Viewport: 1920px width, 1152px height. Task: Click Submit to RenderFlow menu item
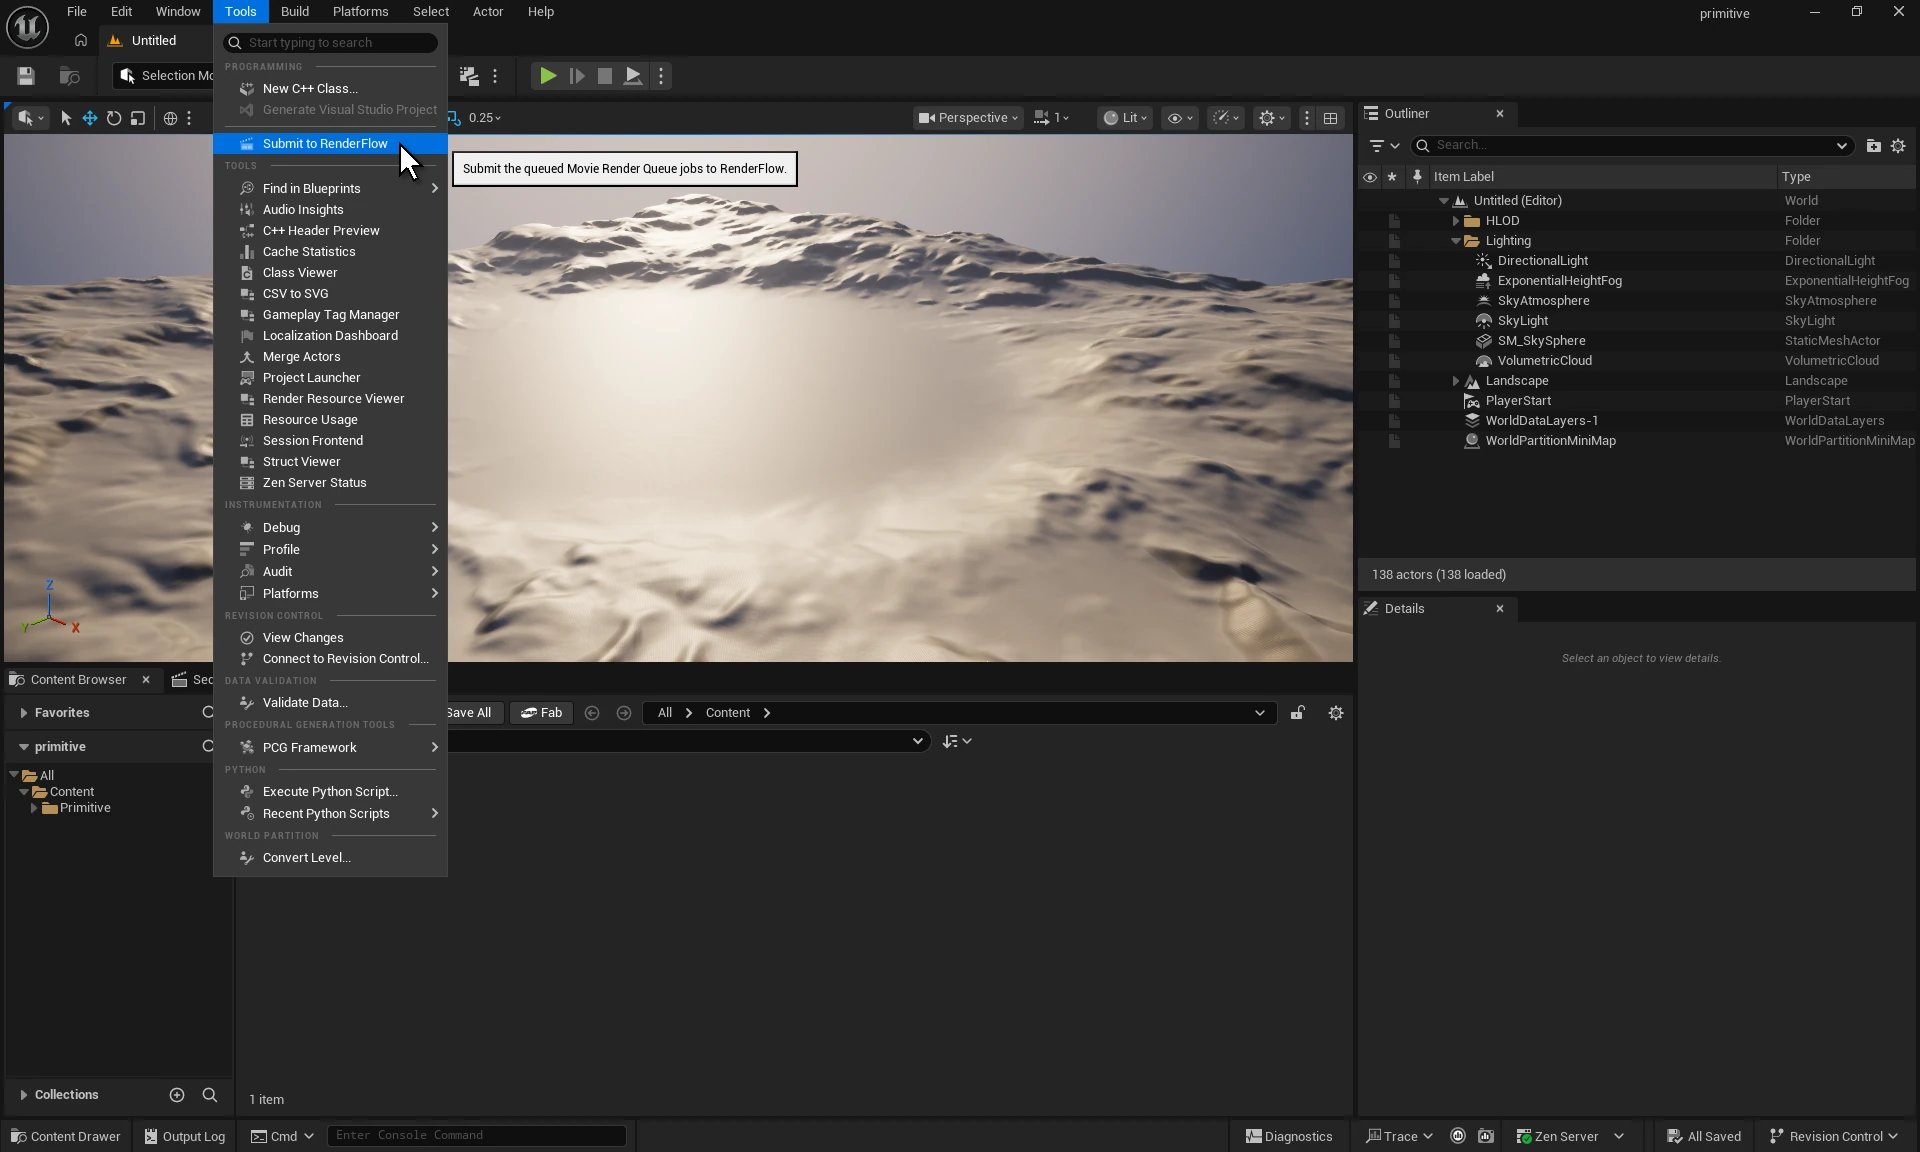[x=330, y=144]
